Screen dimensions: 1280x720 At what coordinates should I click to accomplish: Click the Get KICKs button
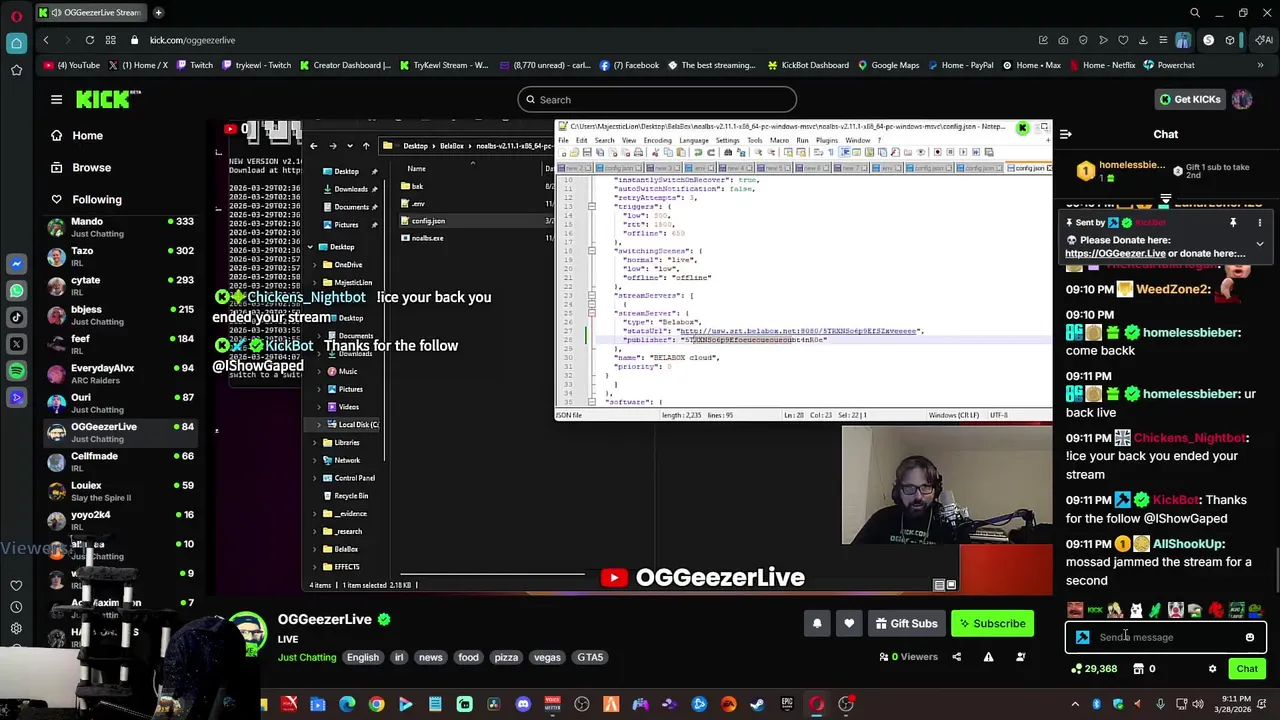click(1189, 99)
